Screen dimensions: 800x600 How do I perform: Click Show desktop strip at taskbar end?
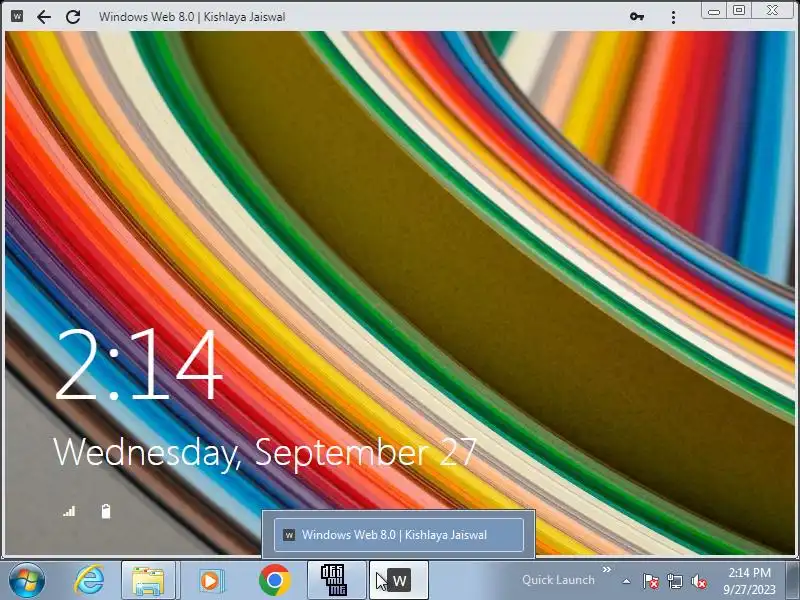click(x=793, y=580)
